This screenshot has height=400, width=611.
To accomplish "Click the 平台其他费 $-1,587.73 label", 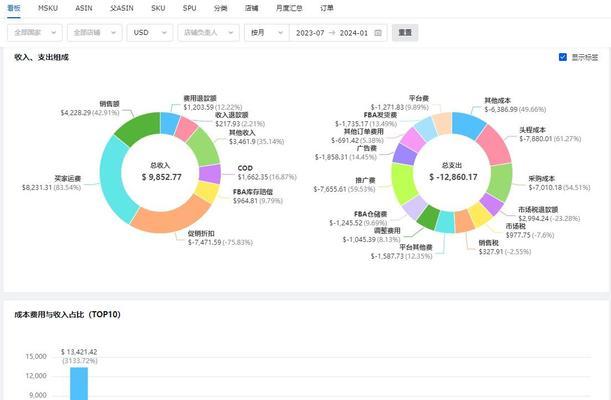I will coord(401,252).
